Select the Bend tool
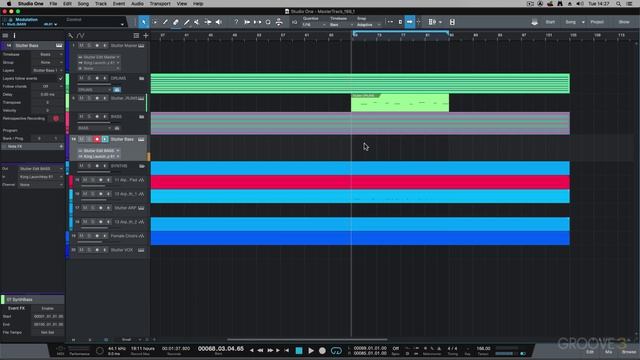This screenshot has height=360, width=640. (208, 22)
